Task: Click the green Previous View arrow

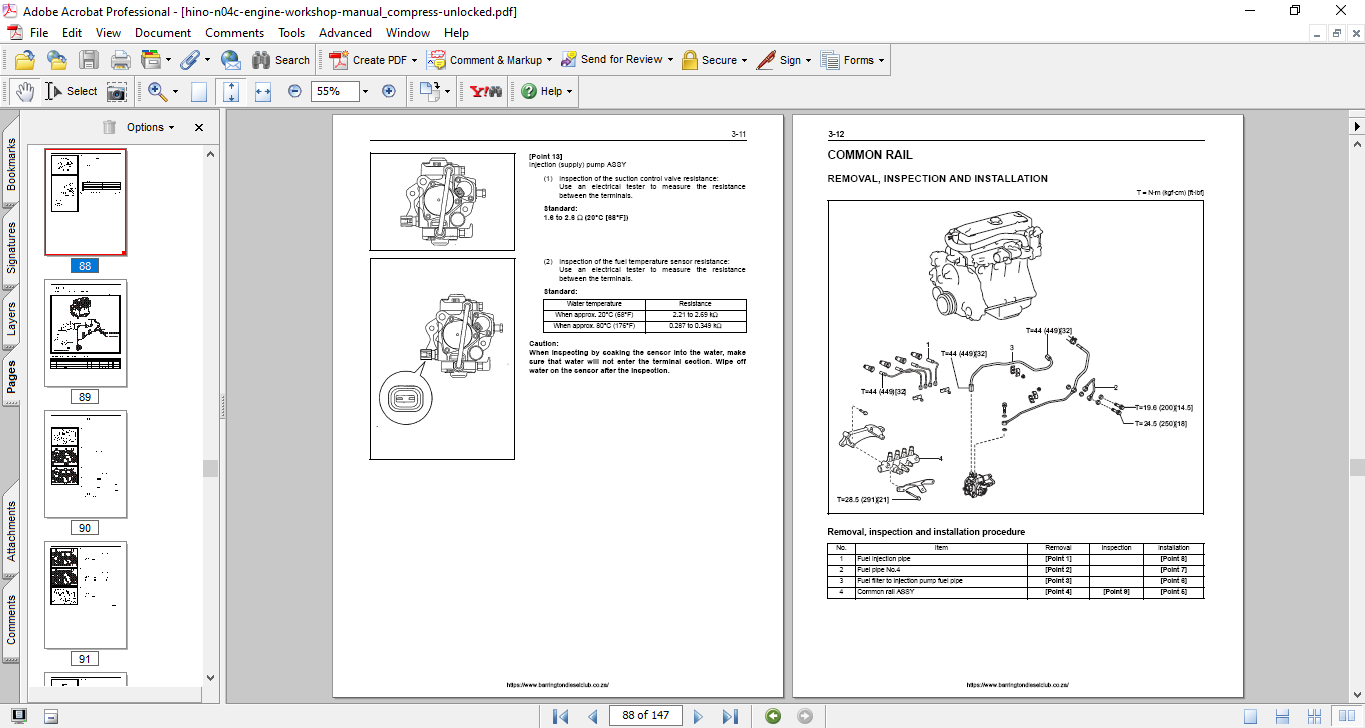Action: pyautogui.click(x=772, y=716)
